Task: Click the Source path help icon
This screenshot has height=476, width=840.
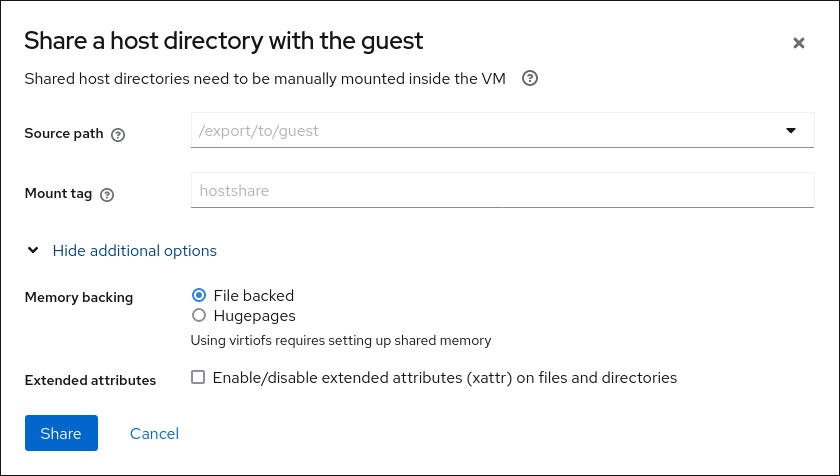Action: tap(118, 134)
